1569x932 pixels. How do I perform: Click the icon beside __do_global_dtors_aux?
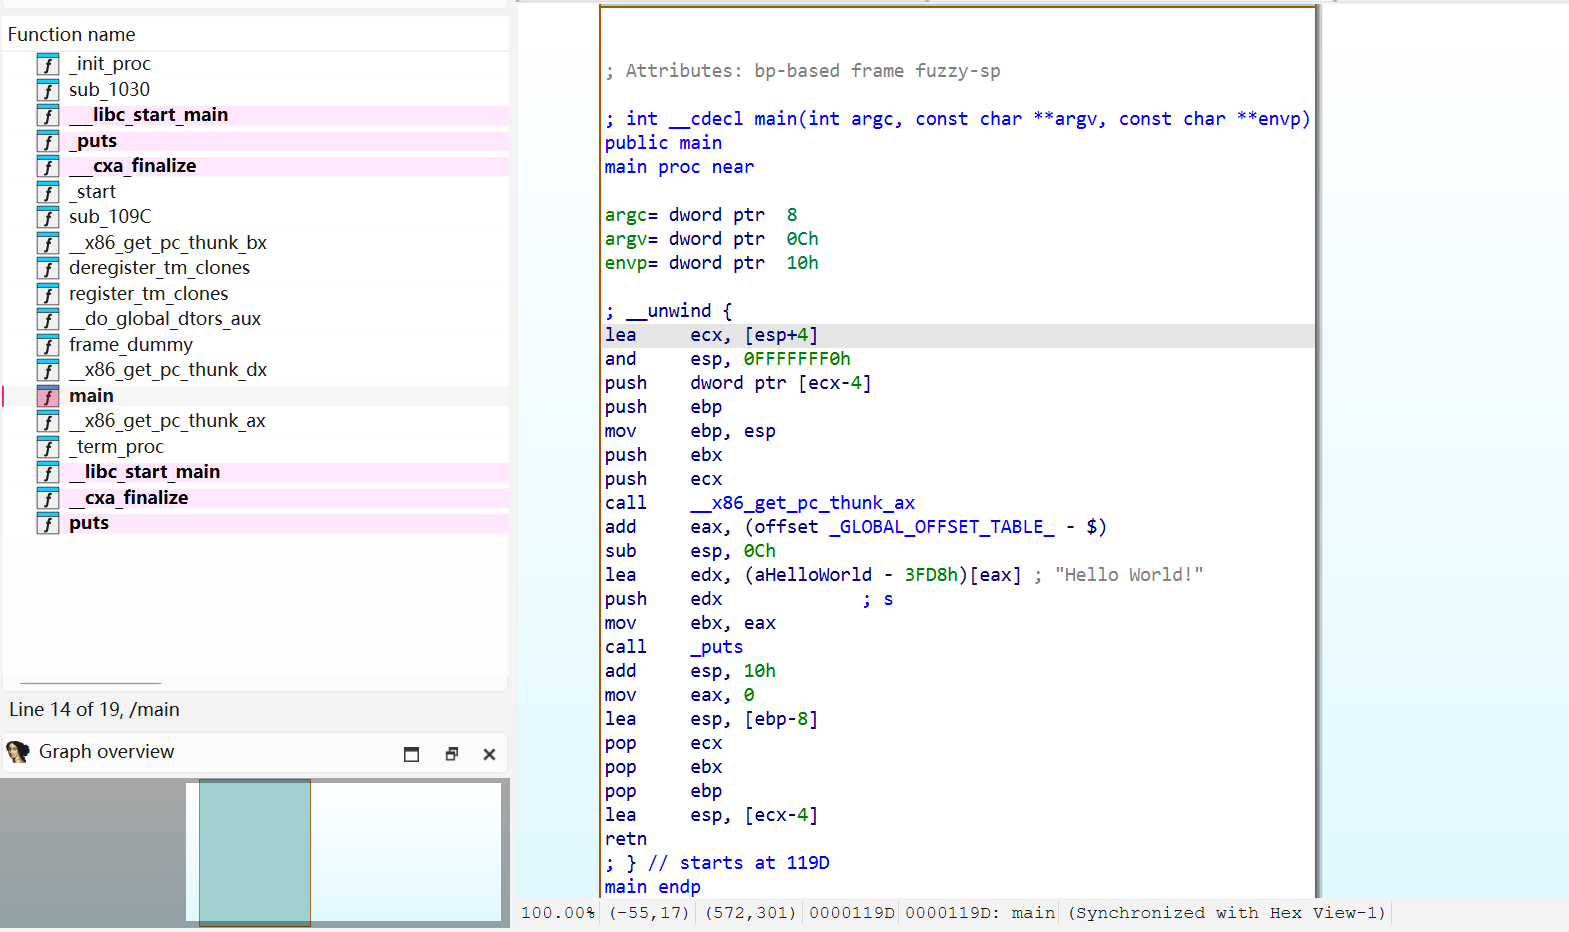[48, 319]
